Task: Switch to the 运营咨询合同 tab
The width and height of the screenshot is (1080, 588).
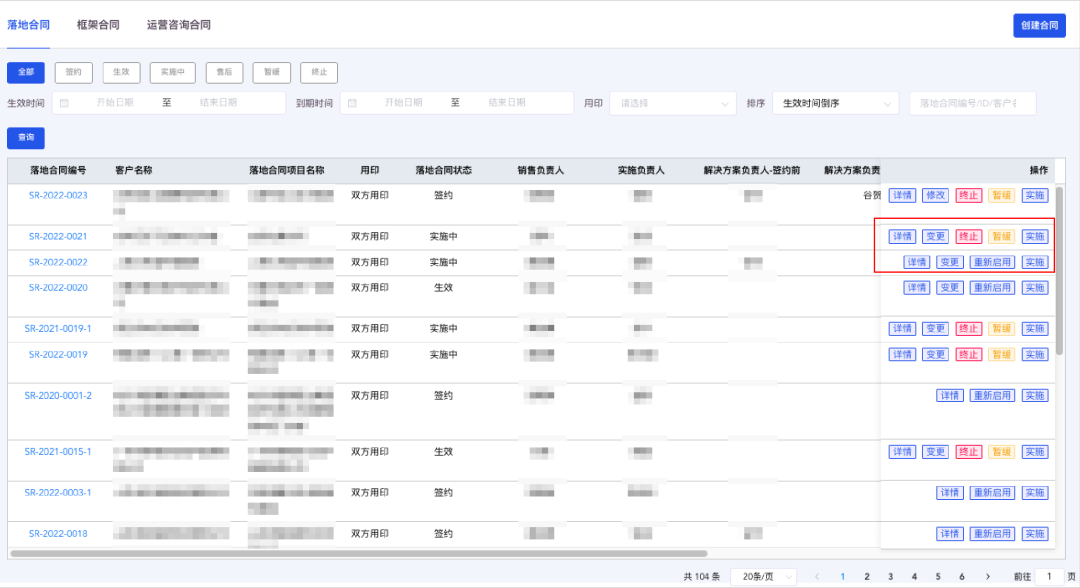Action: point(178,25)
